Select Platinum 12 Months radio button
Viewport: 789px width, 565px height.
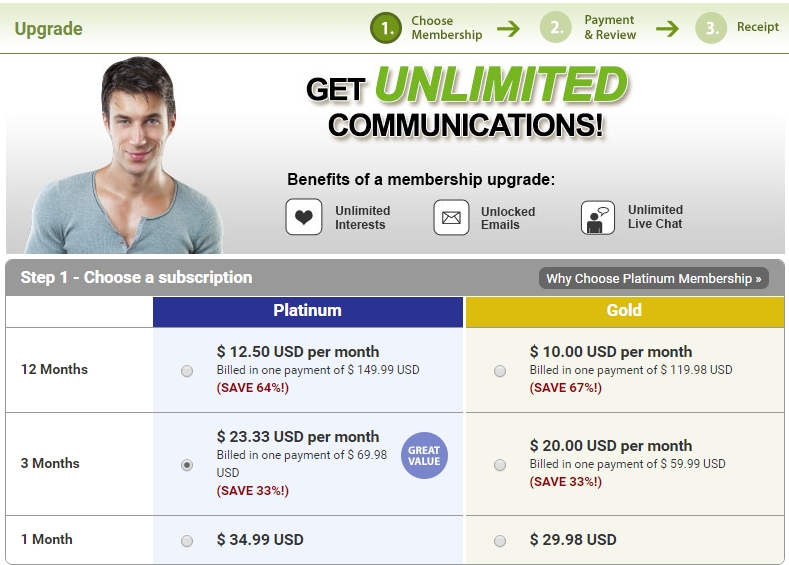(187, 371)
